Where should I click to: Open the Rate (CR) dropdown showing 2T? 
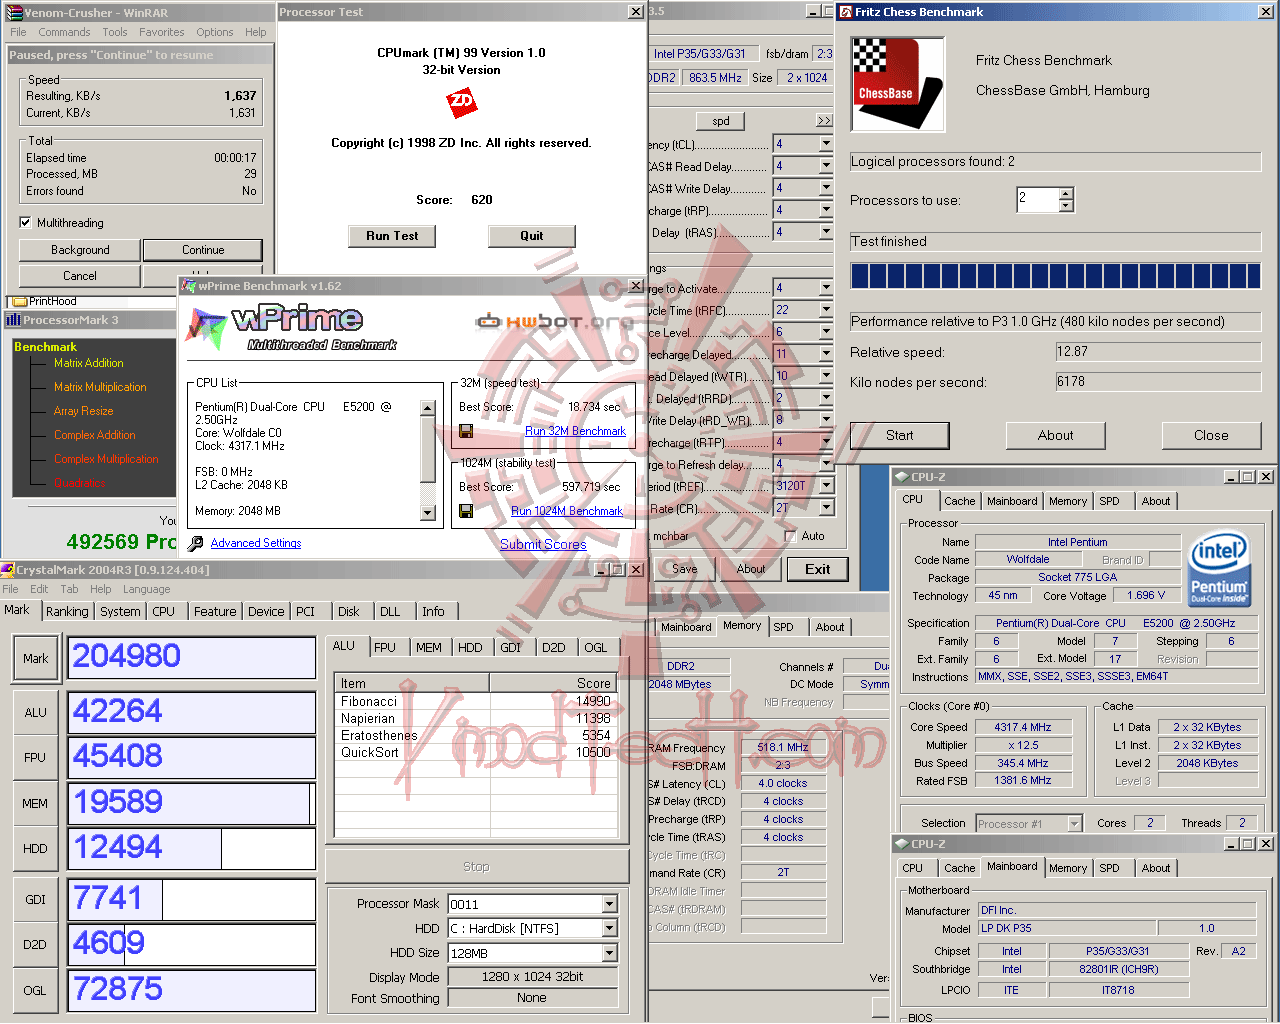[826, 508]
